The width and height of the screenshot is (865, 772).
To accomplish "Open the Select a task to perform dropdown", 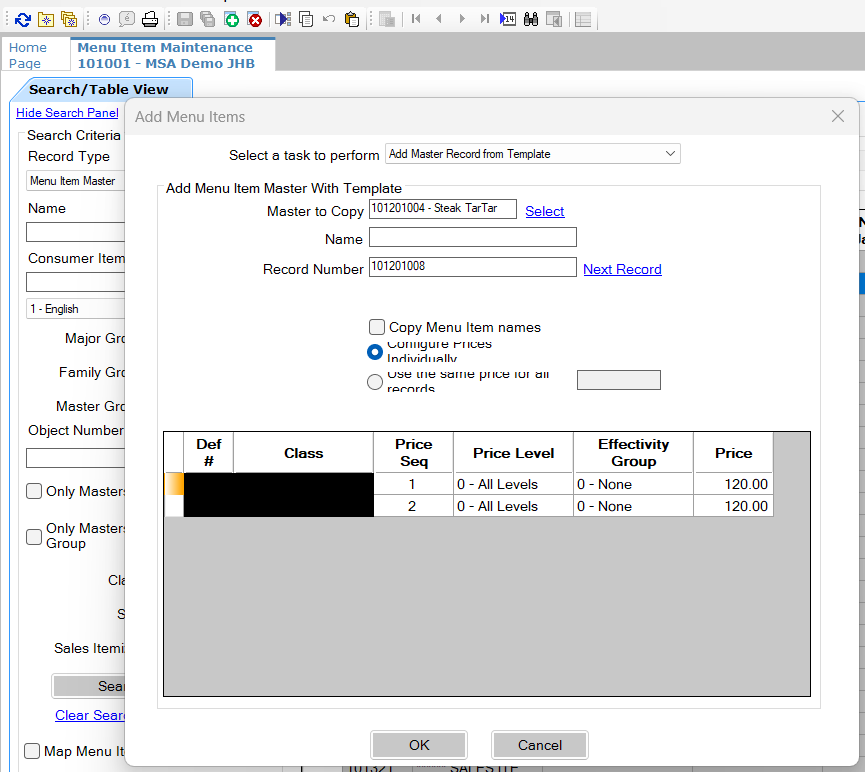I will 532,154.
